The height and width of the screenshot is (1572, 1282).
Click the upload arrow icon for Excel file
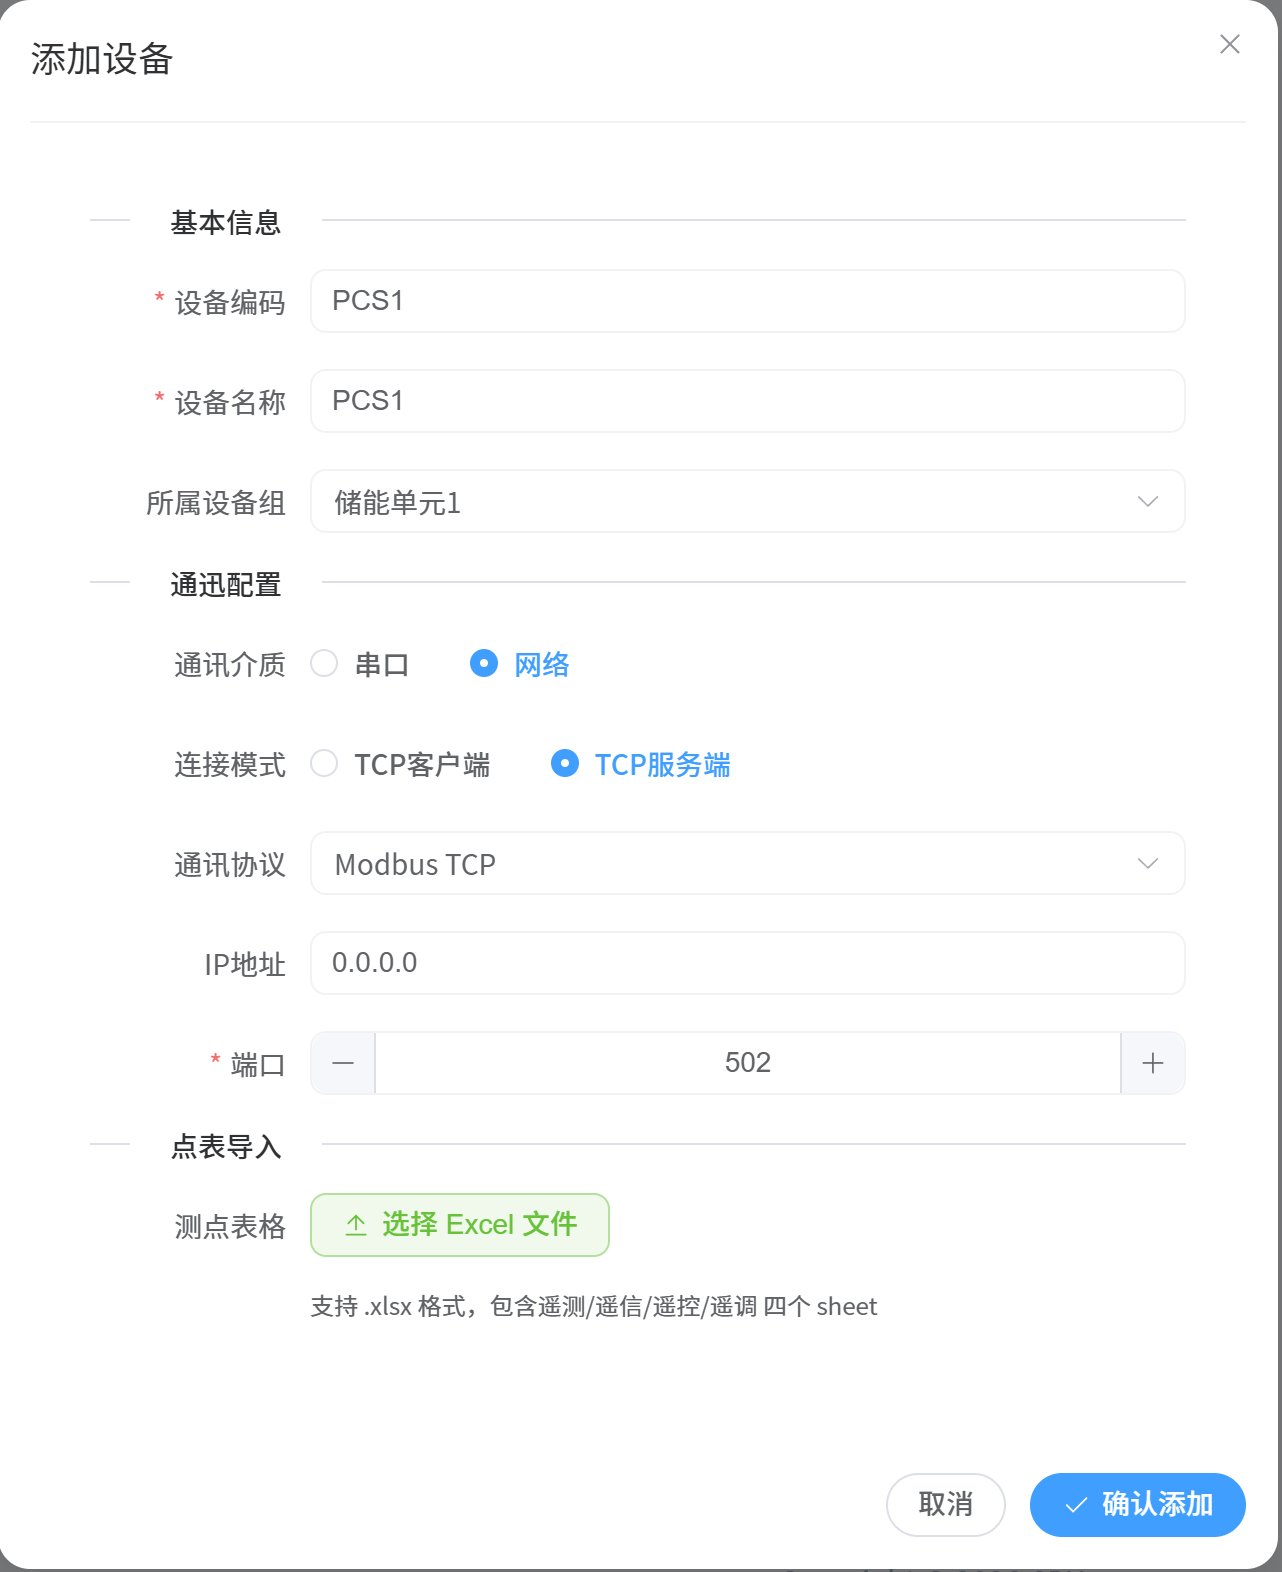[x=356, y=1225]
